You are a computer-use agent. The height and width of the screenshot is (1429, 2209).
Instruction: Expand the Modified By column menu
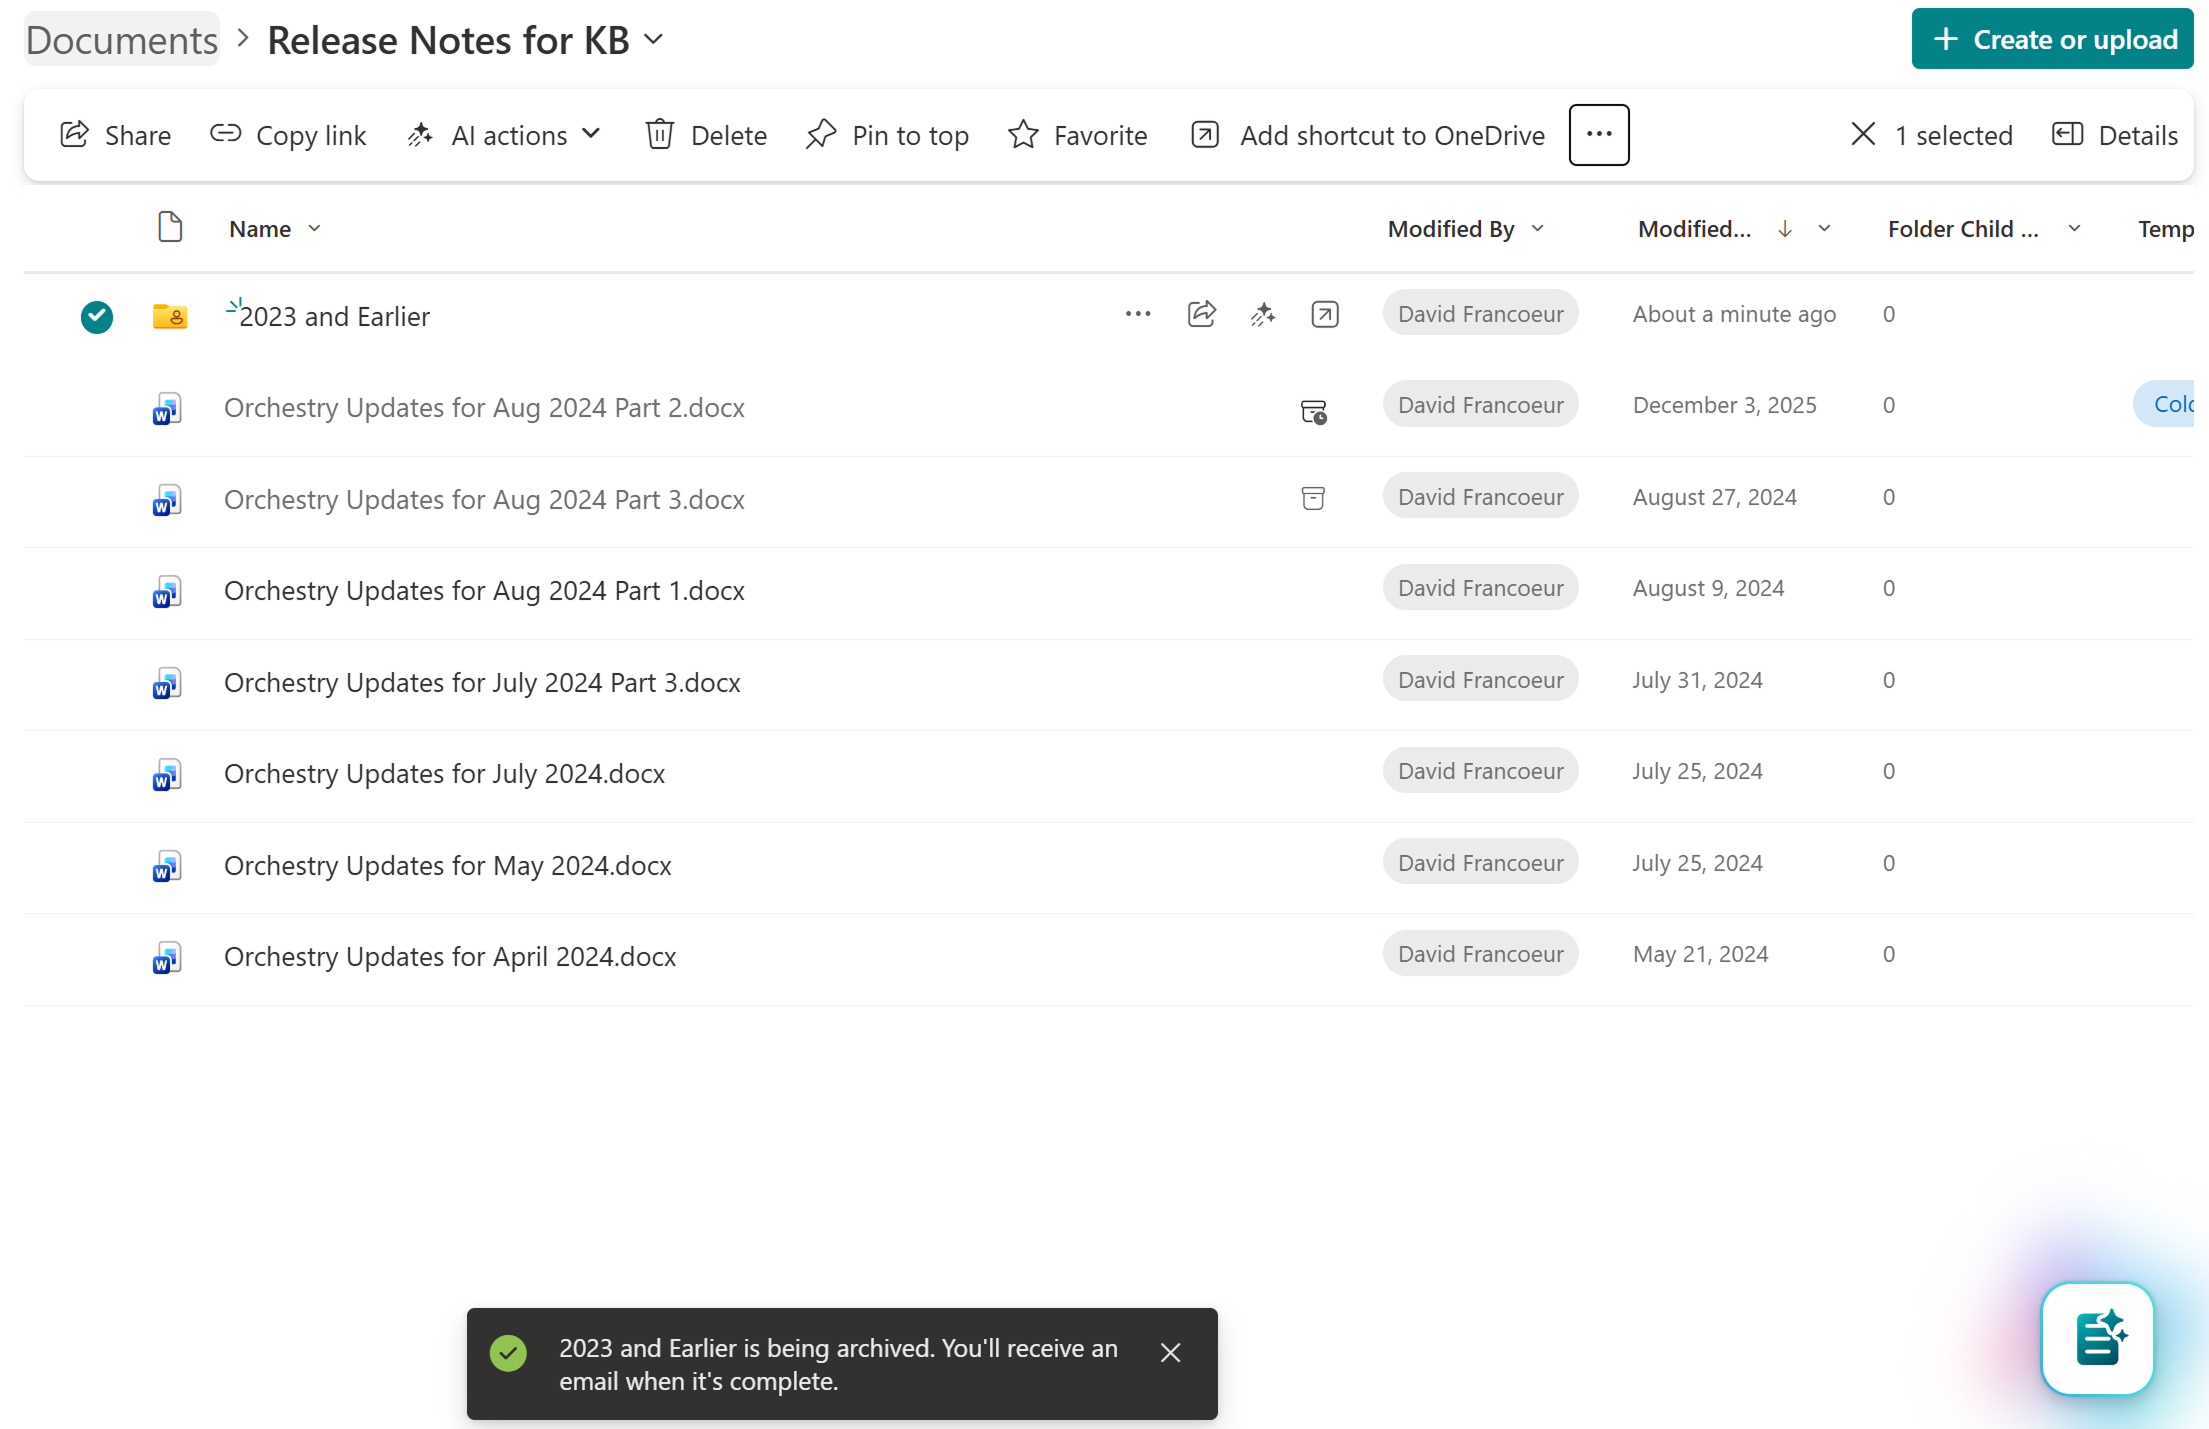1538,229
